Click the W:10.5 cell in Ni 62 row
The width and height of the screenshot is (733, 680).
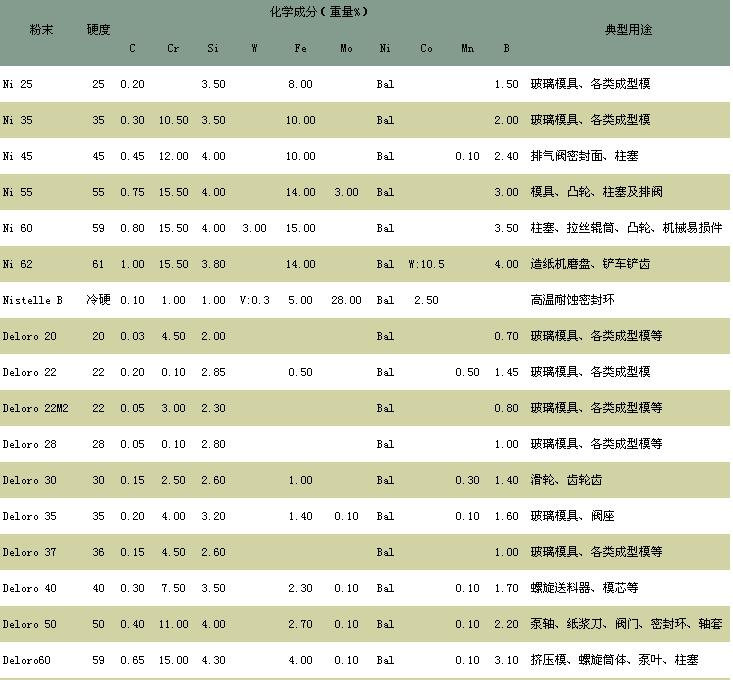click(426, 264)
